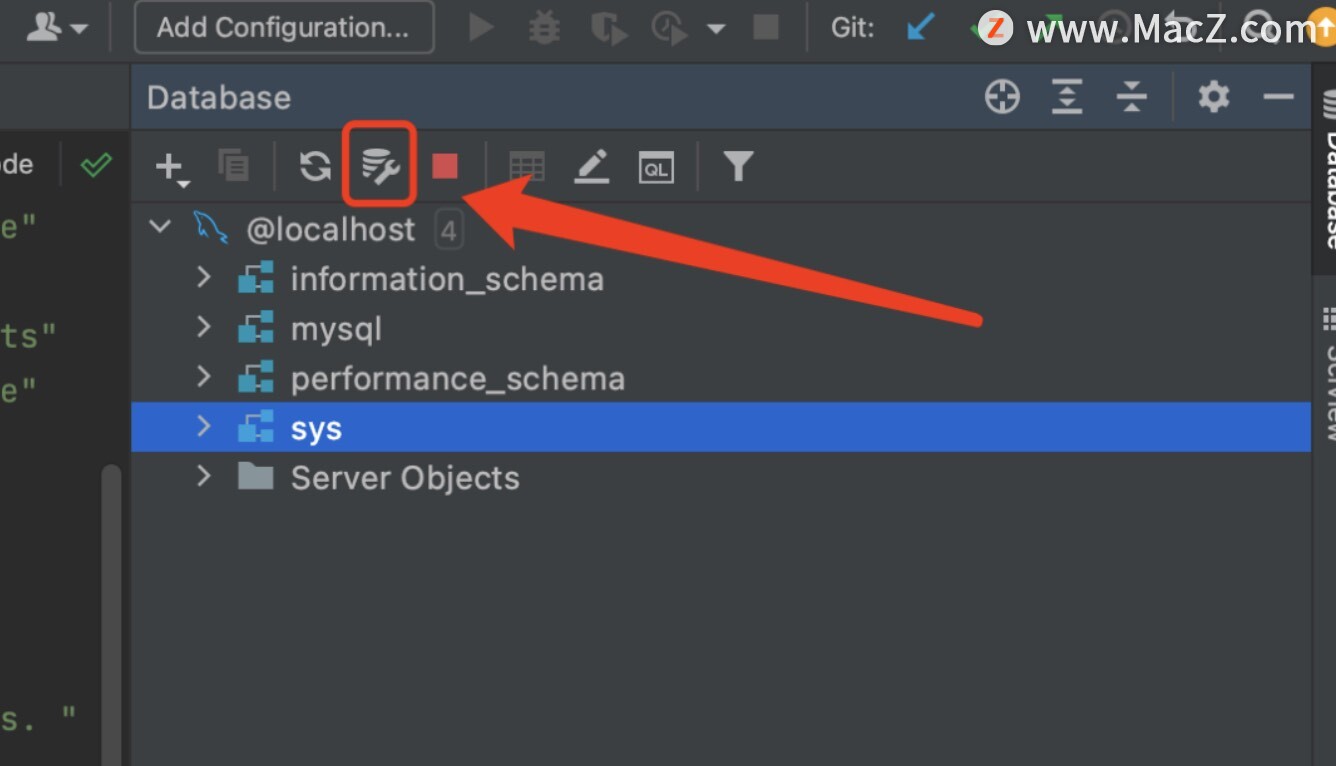1336x766 pixels.
Task: Click the target locate icon in Database header
Action: click(1002, 97)
